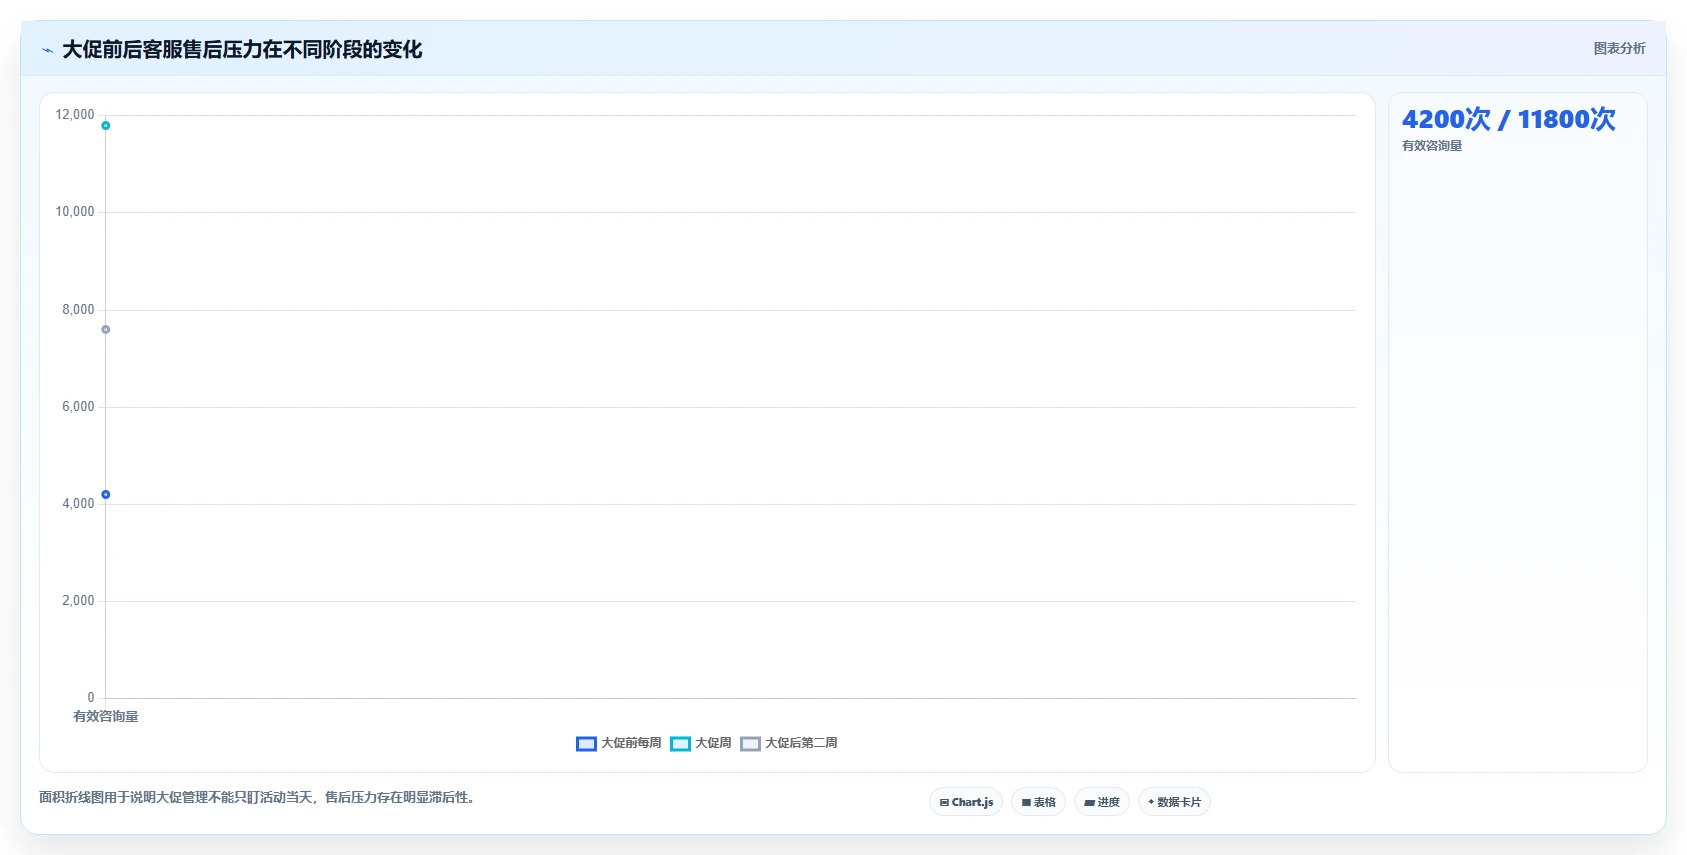
Task: Click the 6,000 y-axis tick label
Action: pyautogui.click(x=78, y=407)
